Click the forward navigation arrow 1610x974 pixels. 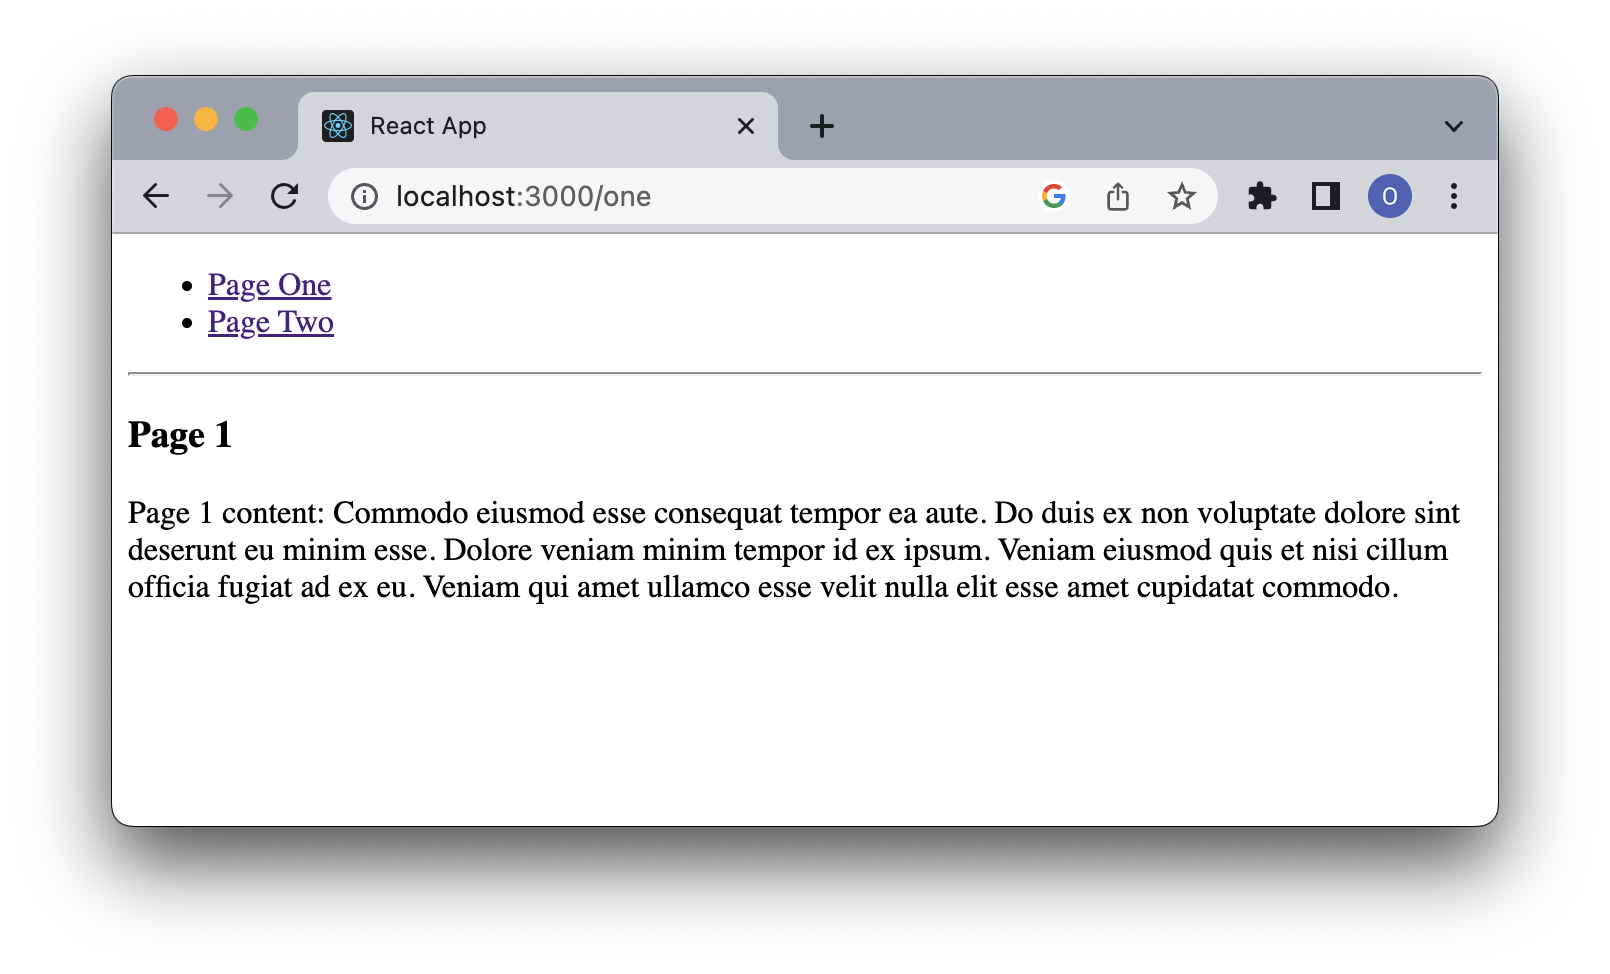pyautogui.click(x=220, y=196)
